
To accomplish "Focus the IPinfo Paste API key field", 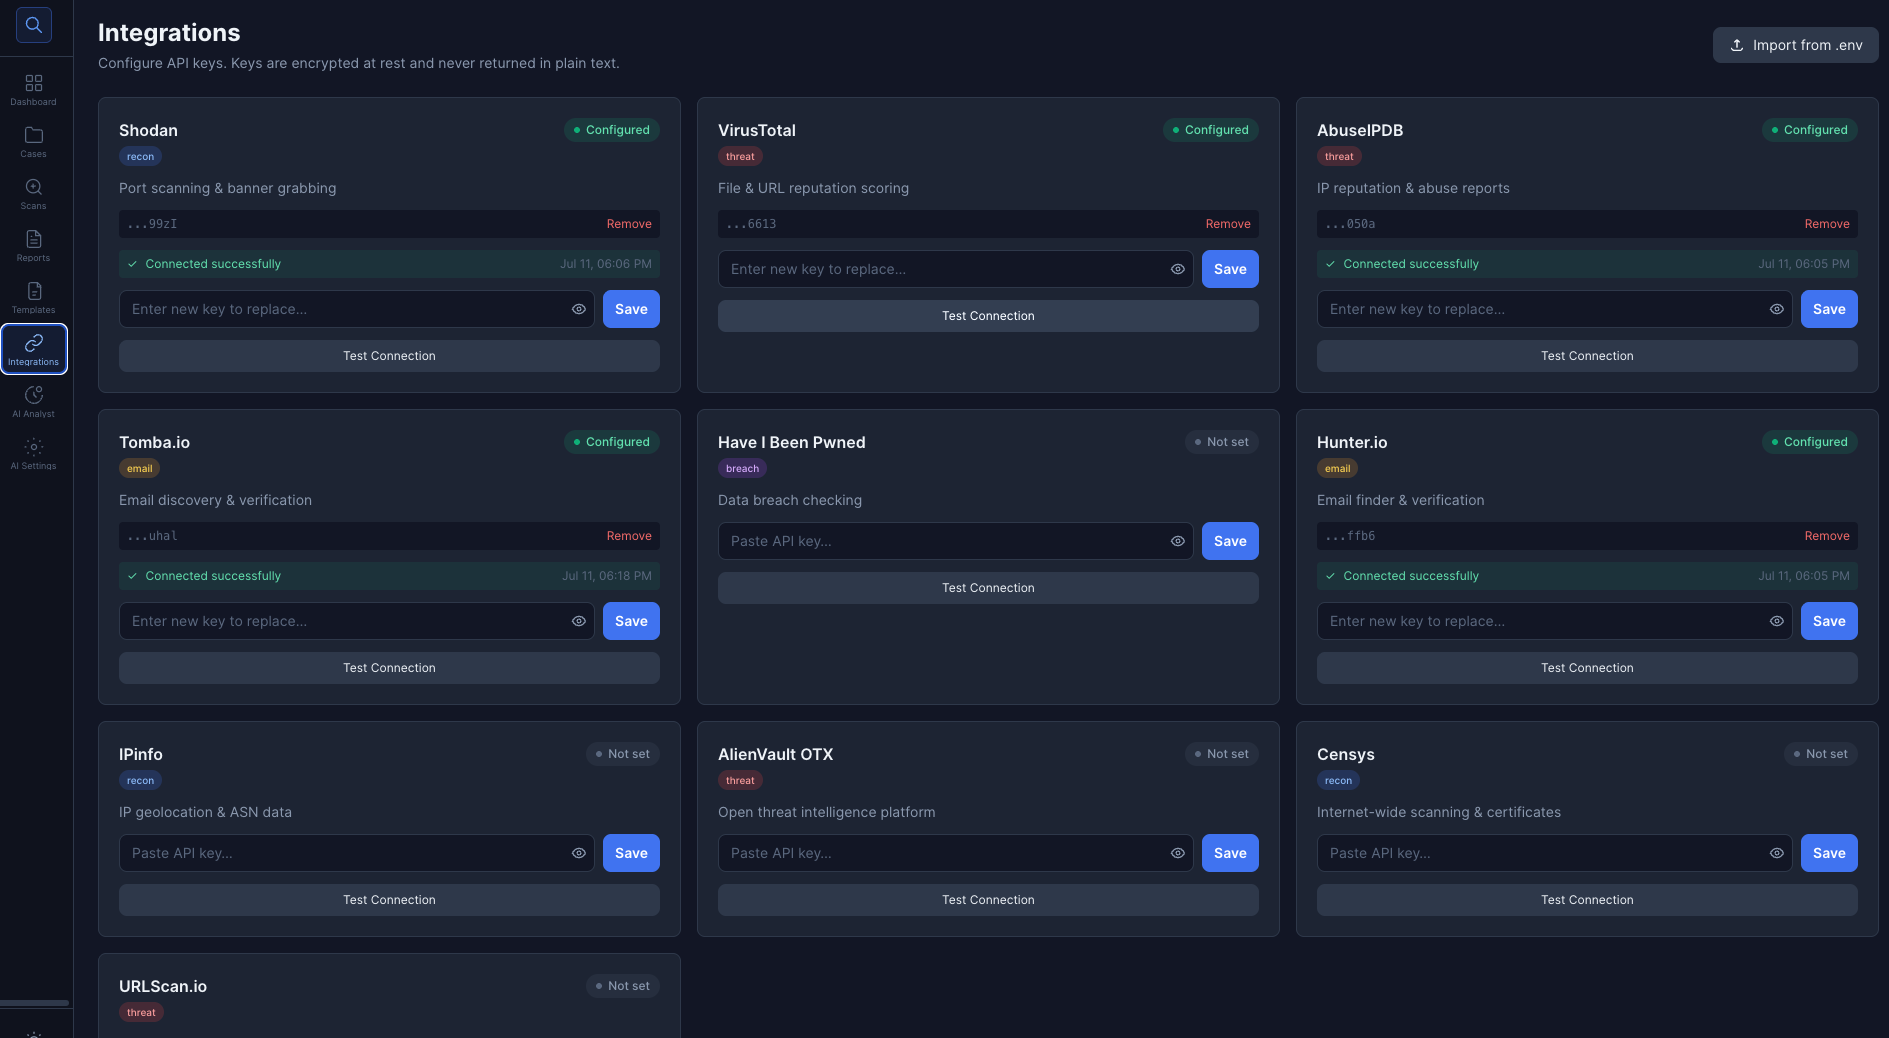I will 357,853.
